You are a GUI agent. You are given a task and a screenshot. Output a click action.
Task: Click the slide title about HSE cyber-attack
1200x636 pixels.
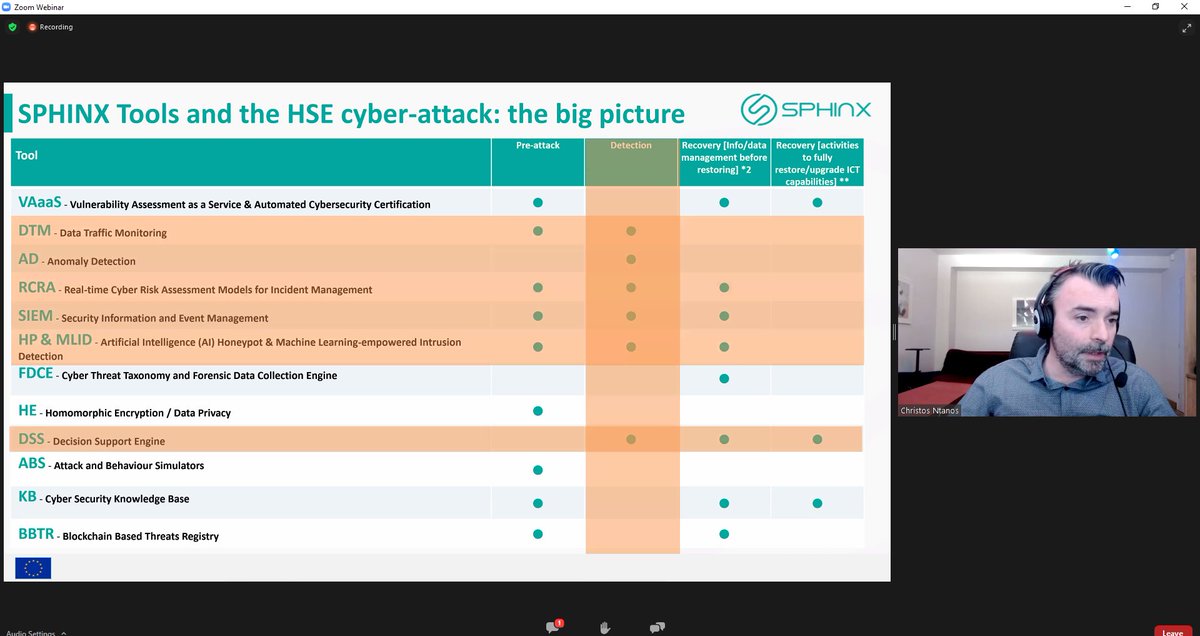click(x=351, y=113)
